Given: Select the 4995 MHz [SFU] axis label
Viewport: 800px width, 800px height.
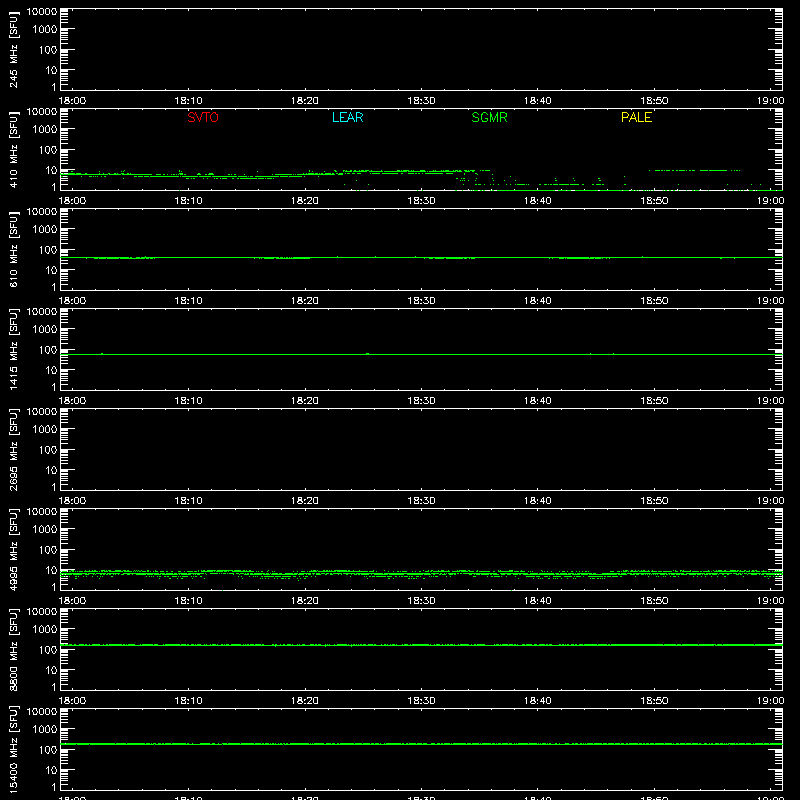Looking at the screenshot, I should tap(13, 549).
